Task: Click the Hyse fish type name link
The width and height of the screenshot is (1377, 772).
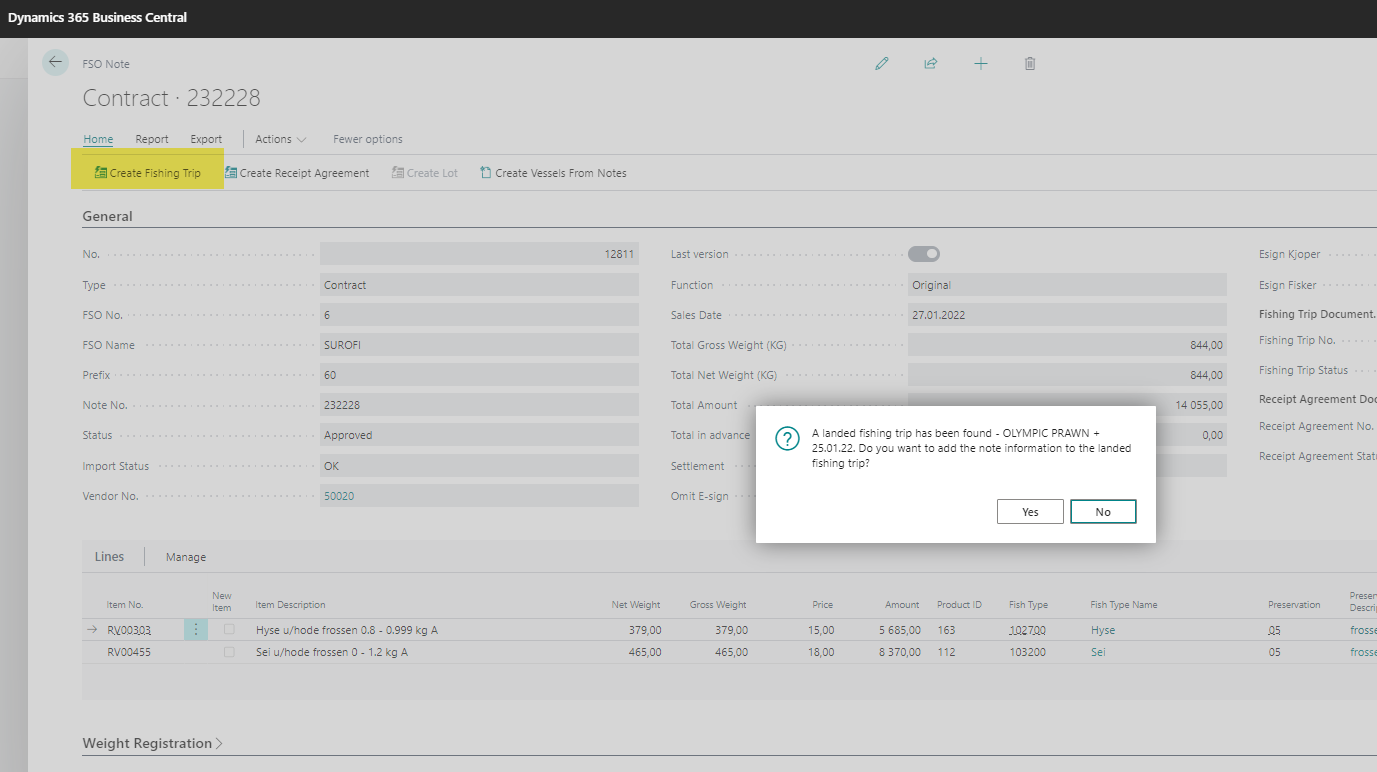Action: point(1103,630)
